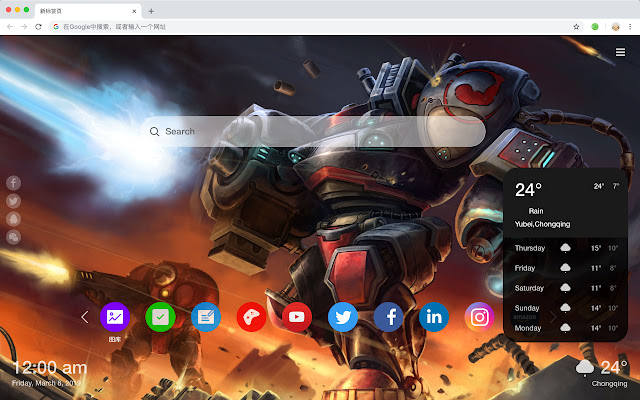Open the red game controller icon
Viewport: 640px width, 400px height.
click(x=251, y=317)
